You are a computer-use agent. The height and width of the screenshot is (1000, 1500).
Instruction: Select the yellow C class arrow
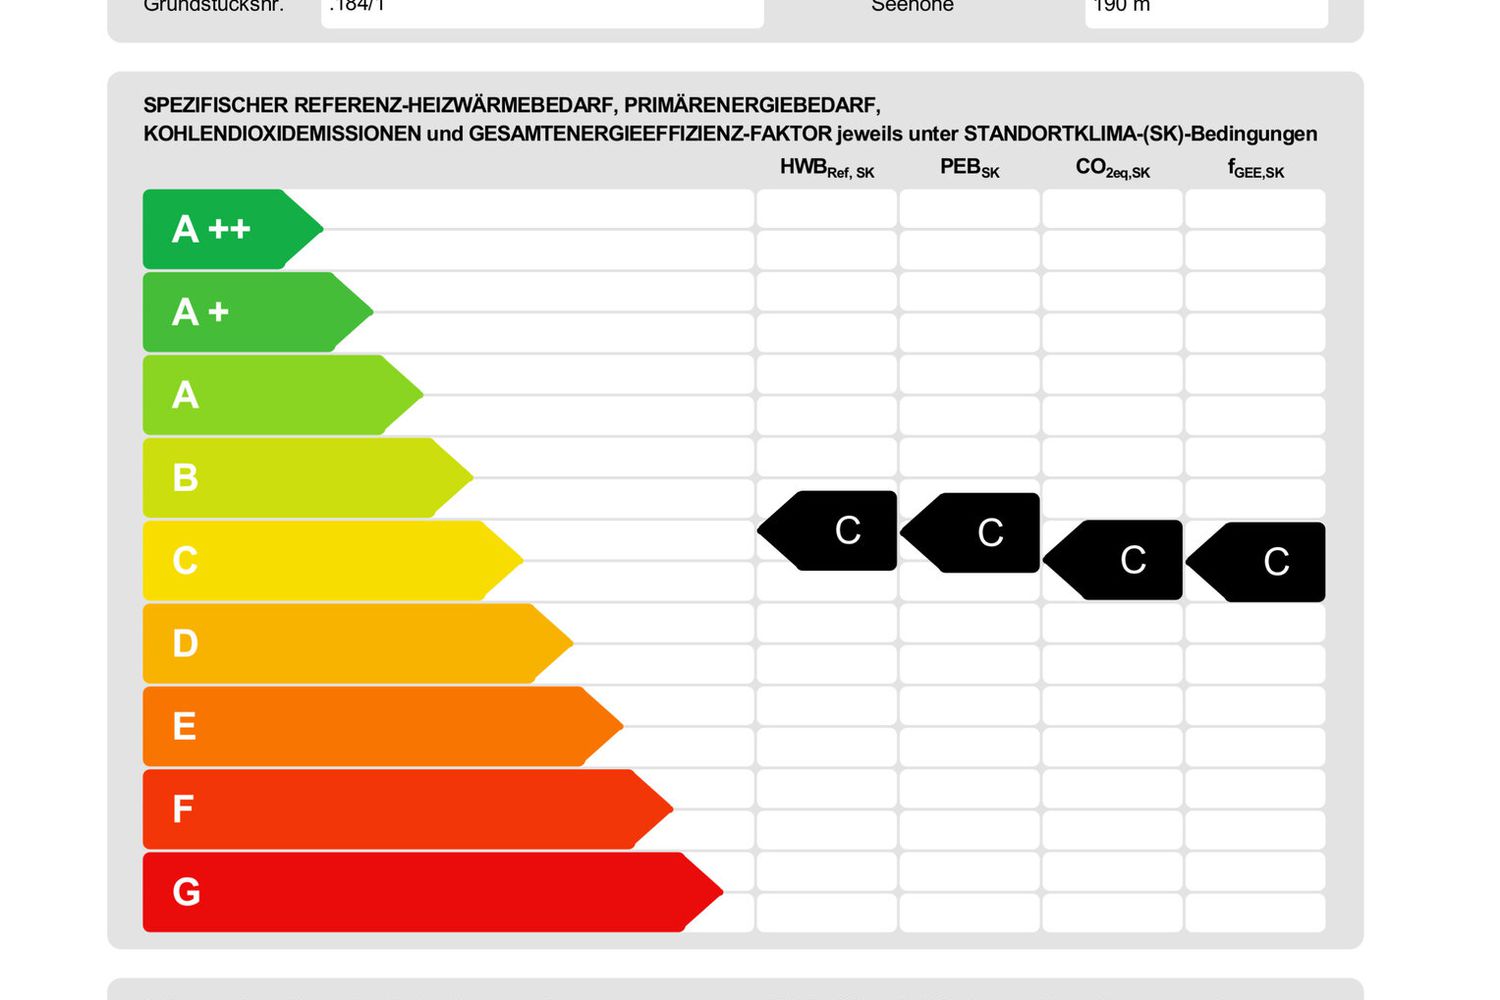(332, 561)
